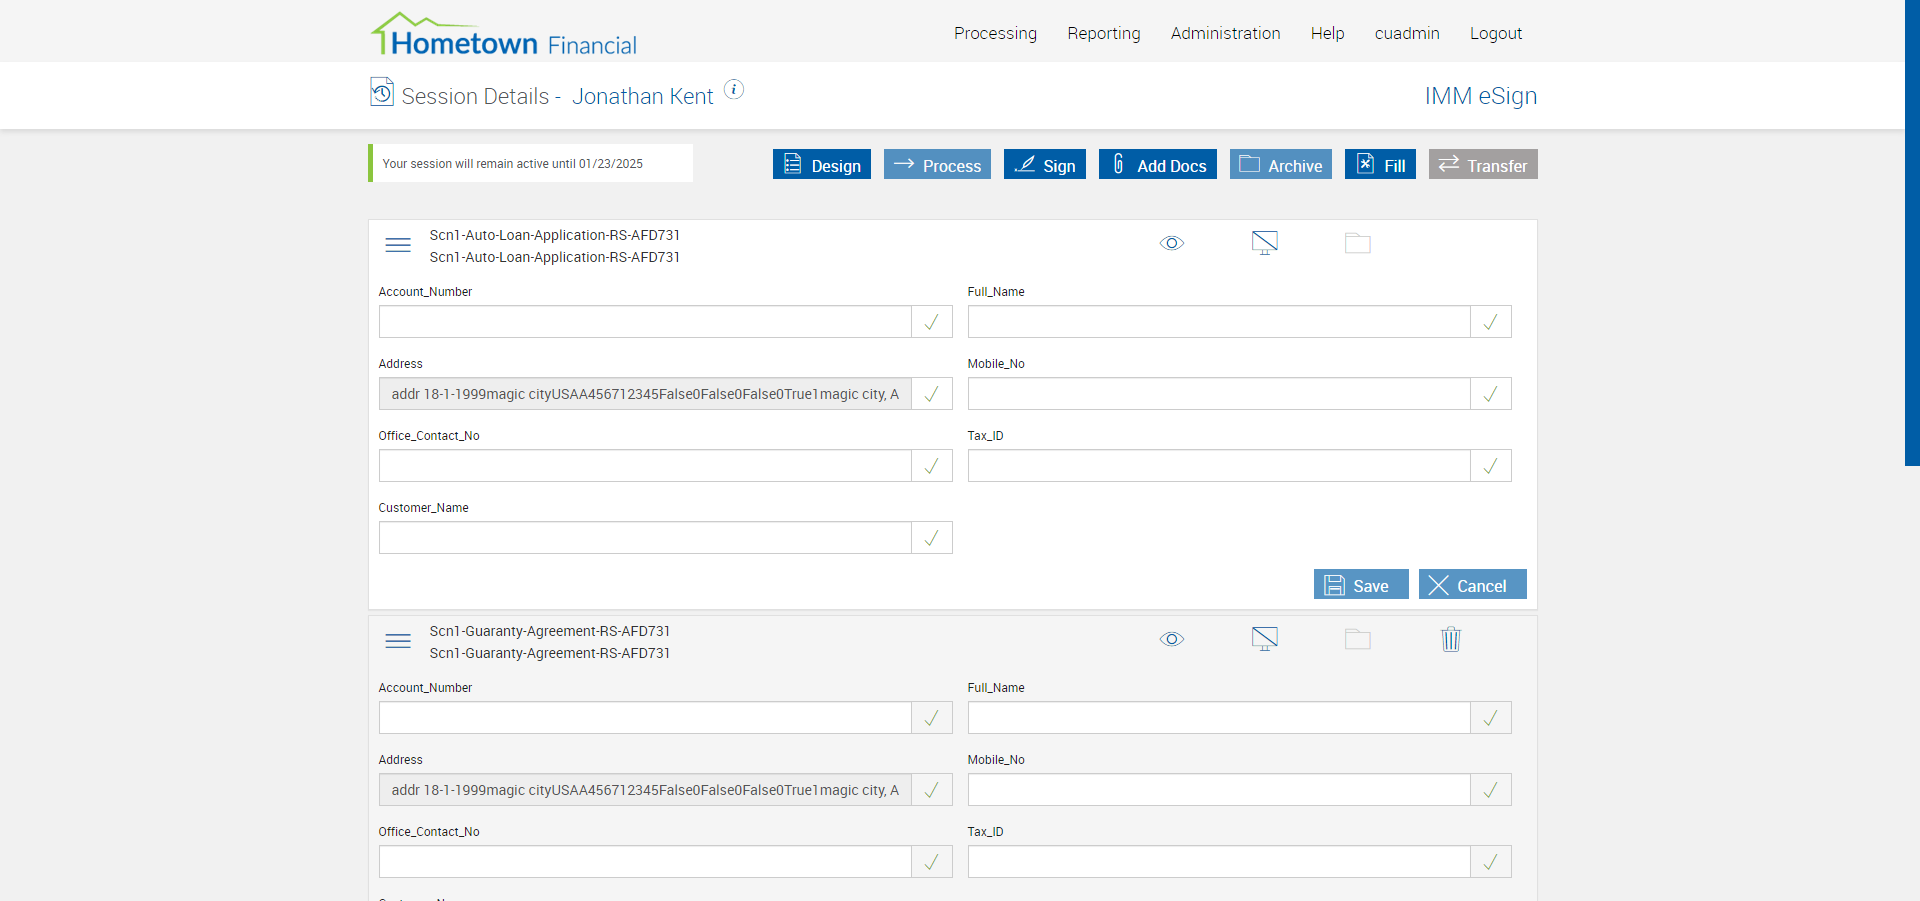Click the Hometown Financial logo

(504, 34)
